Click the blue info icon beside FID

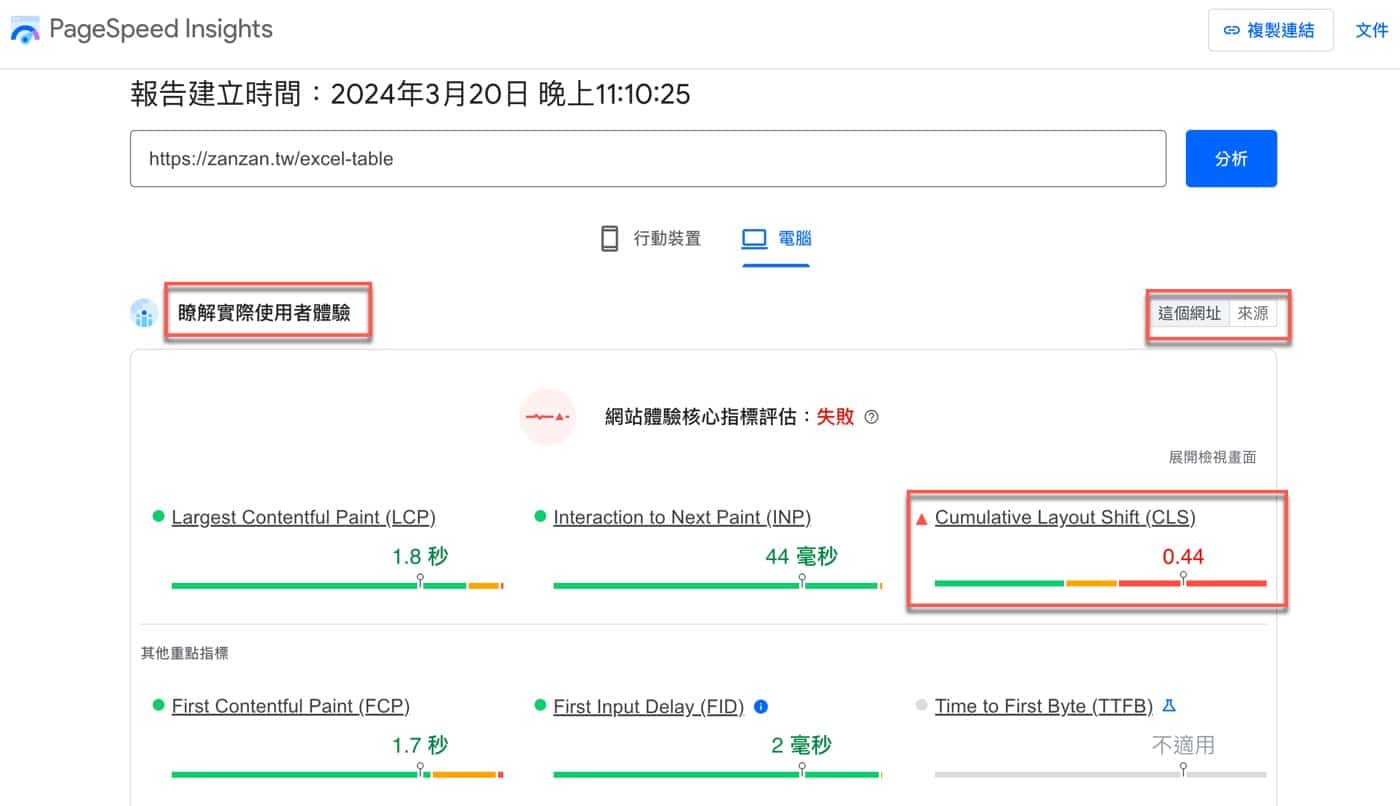(761, 707)
